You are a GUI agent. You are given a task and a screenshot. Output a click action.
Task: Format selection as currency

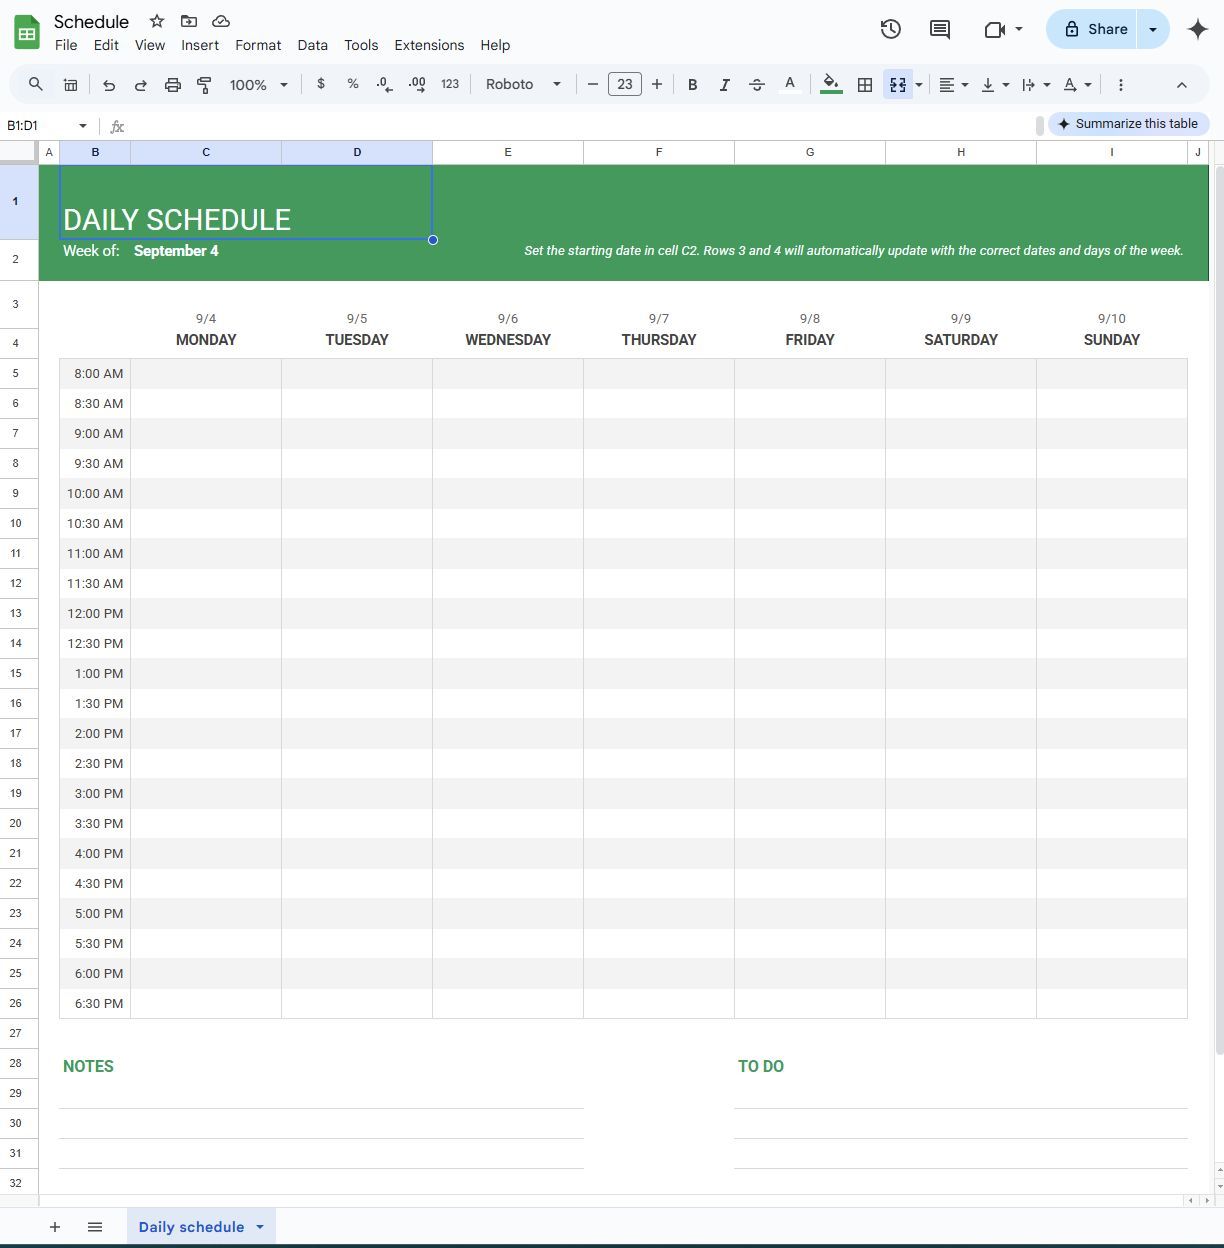click(321, 84)
